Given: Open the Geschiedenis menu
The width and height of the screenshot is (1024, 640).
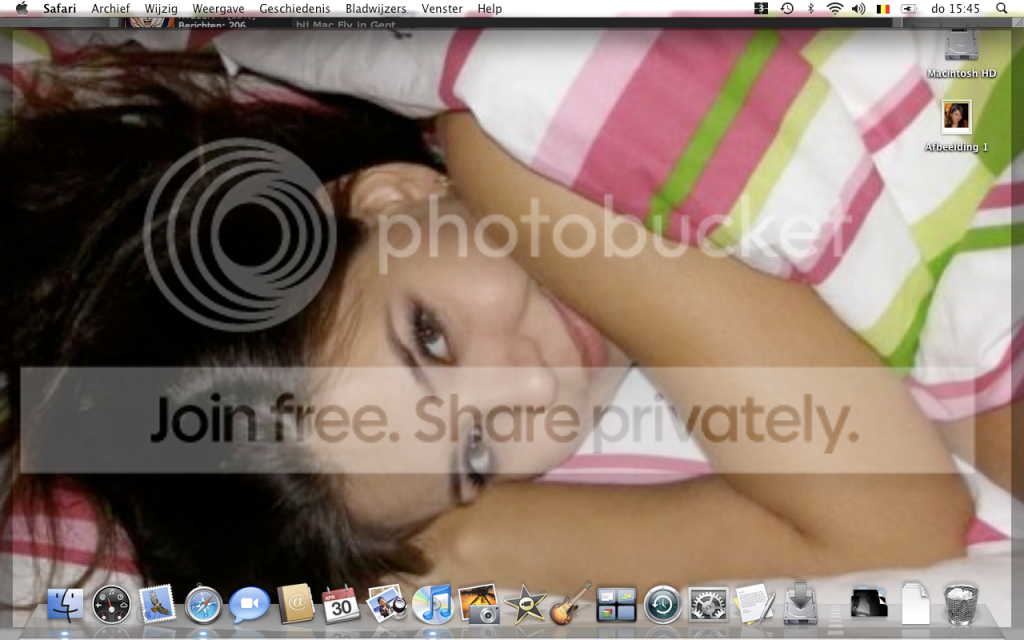Looking at the screenshot, I should [295, 8].
